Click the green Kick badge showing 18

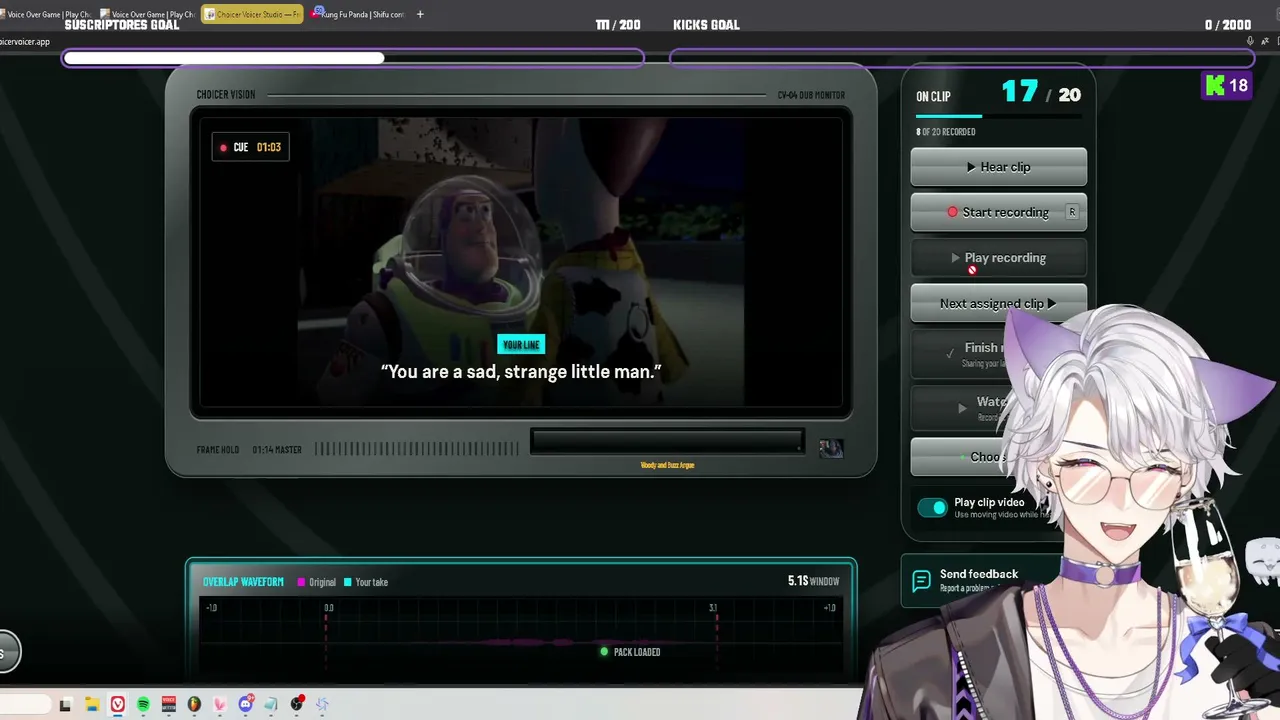[1226, 86]
